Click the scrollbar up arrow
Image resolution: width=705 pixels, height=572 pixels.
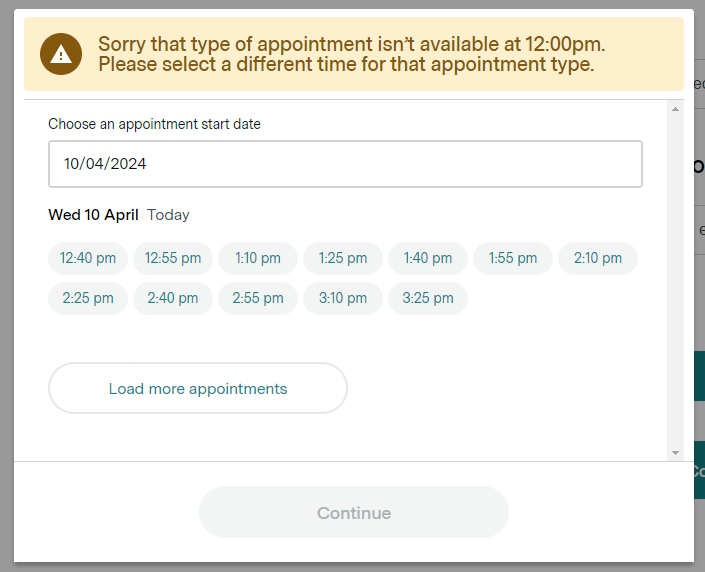point(676,108)
